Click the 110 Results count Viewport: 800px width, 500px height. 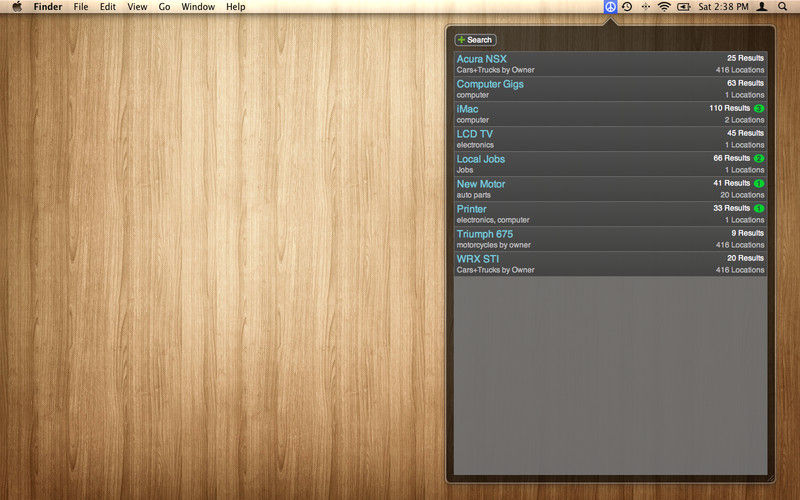(x=730, y=108)
